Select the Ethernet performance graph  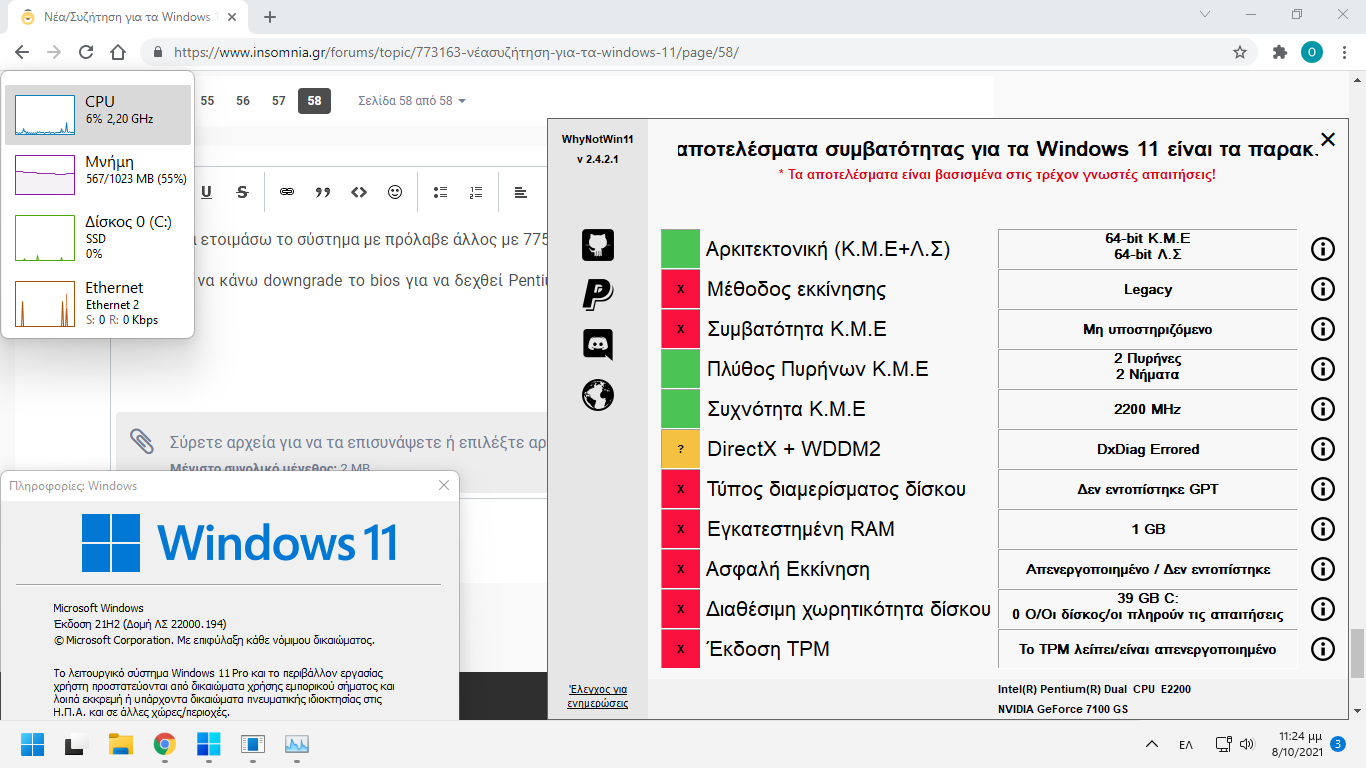pyautogui.click(x=98, y=302)
